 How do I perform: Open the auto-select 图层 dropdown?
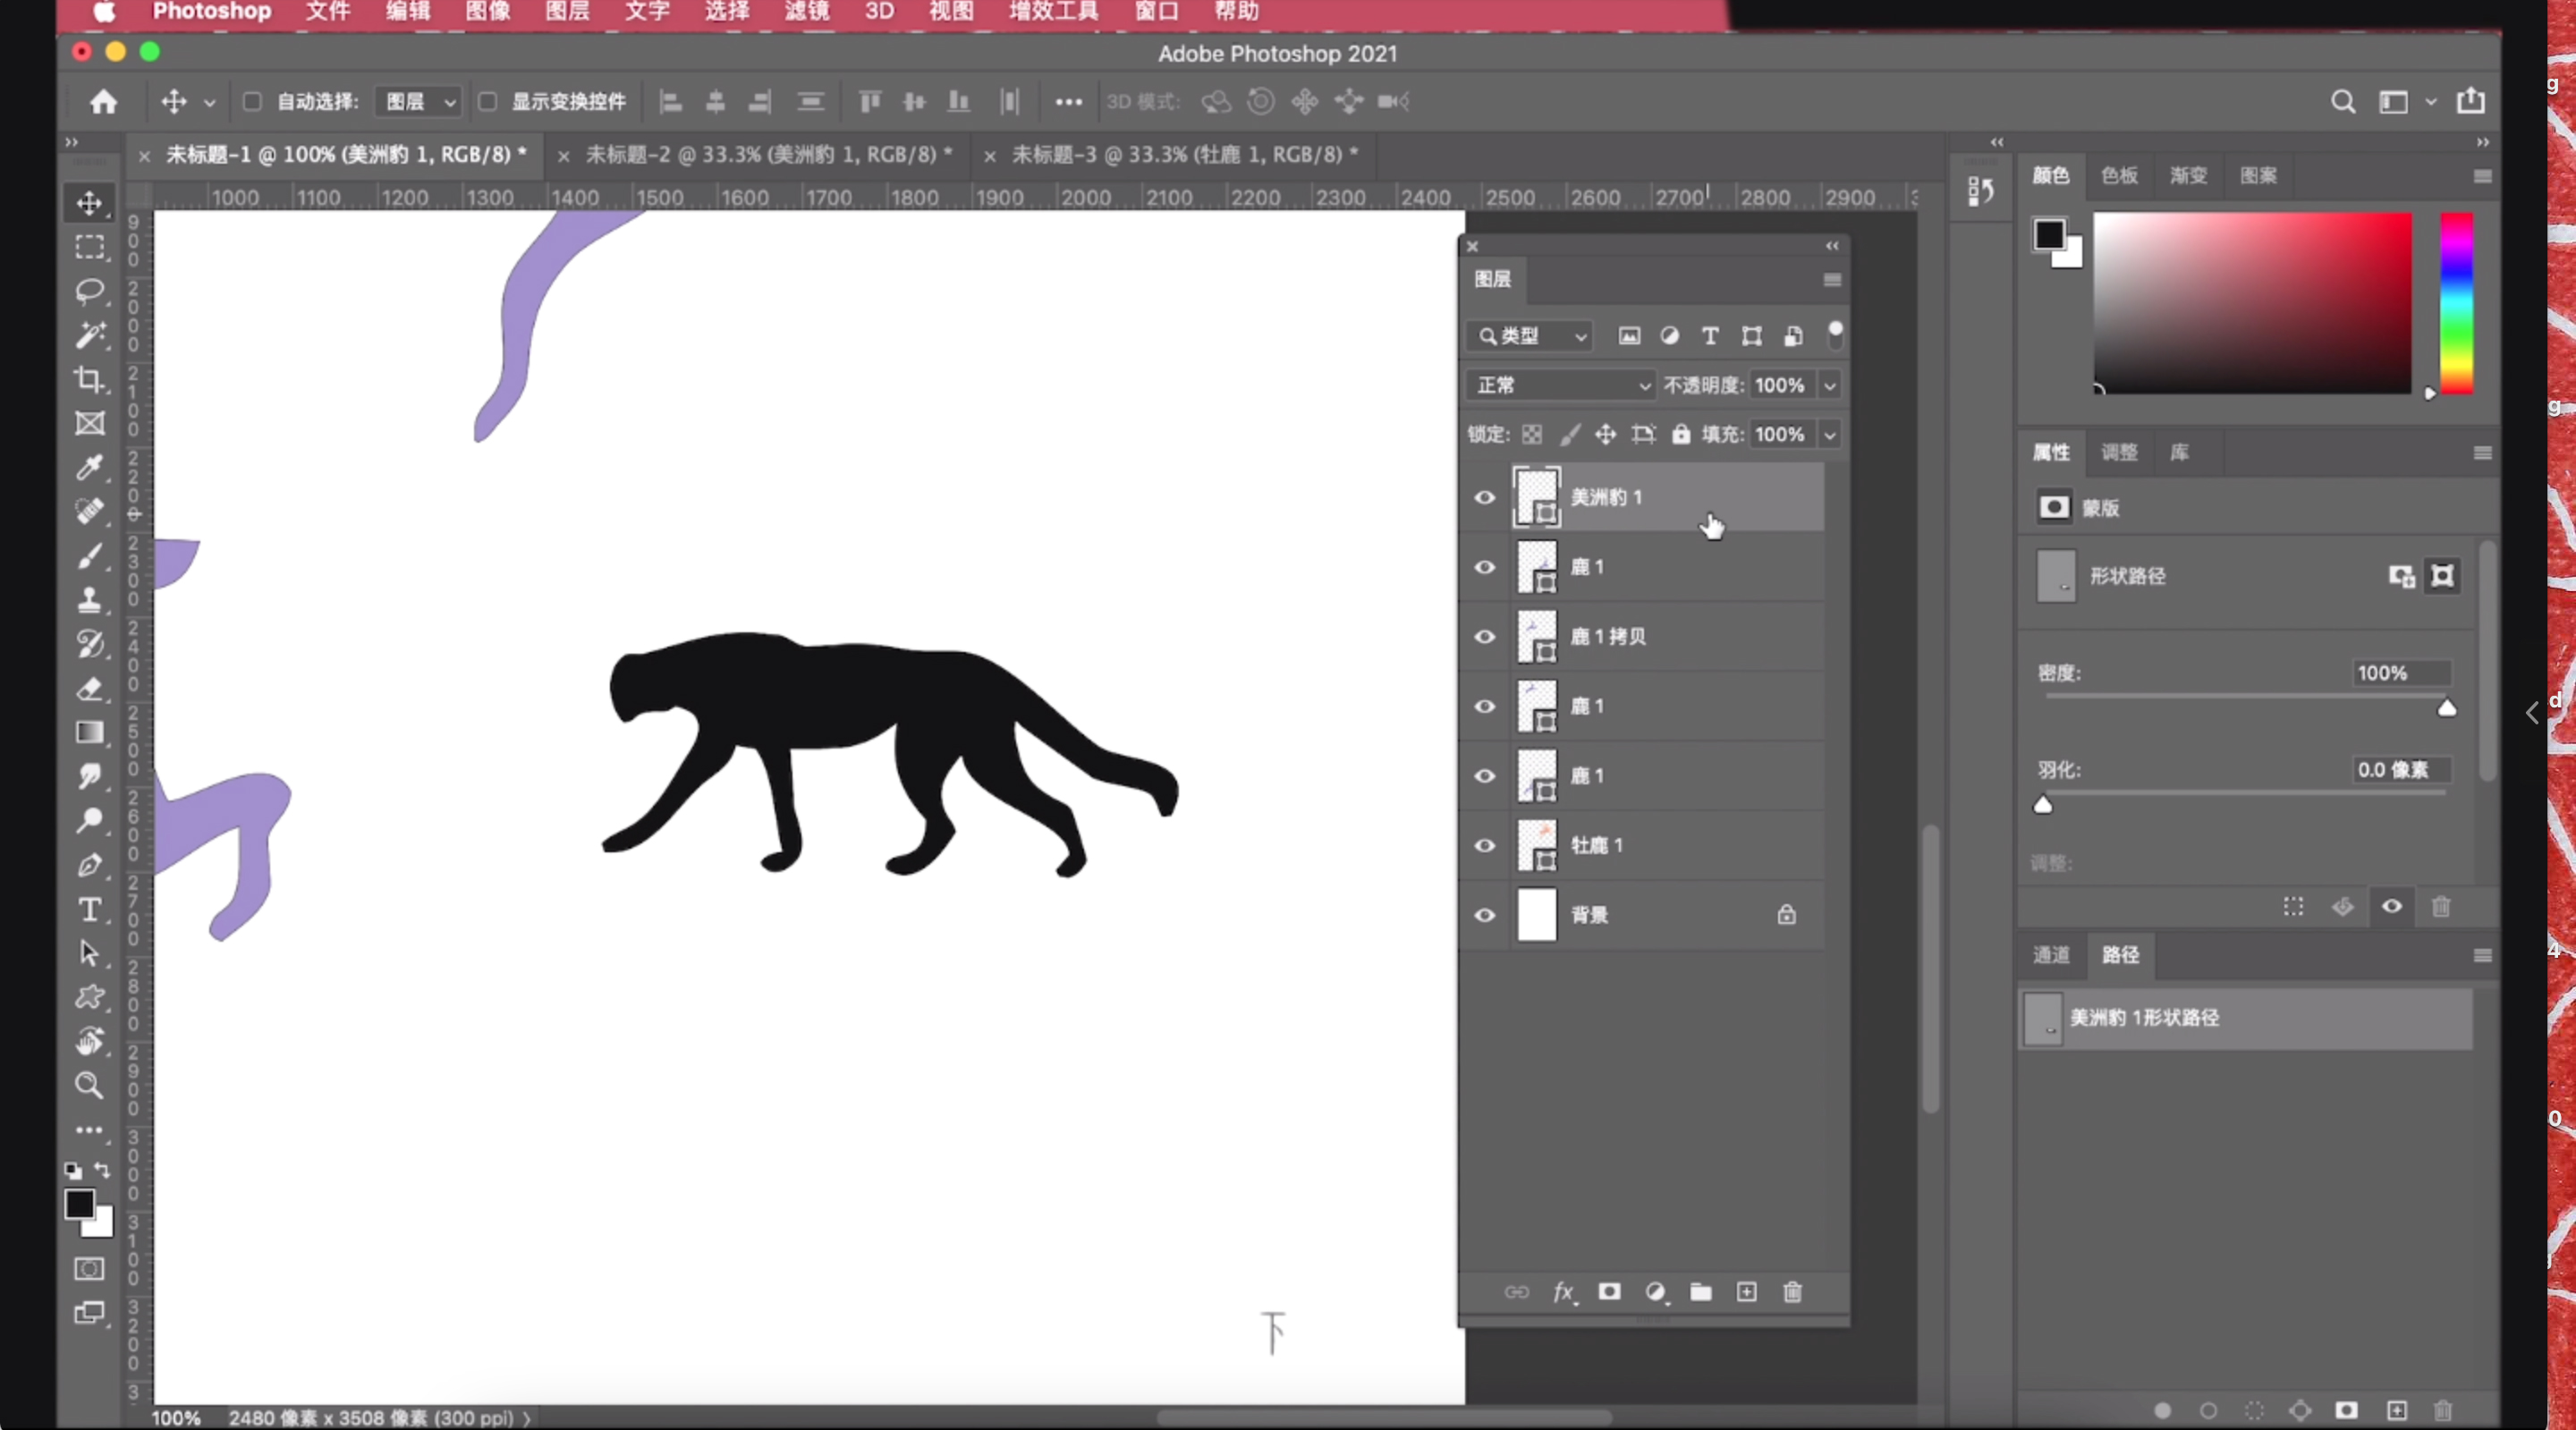point(419,101)
